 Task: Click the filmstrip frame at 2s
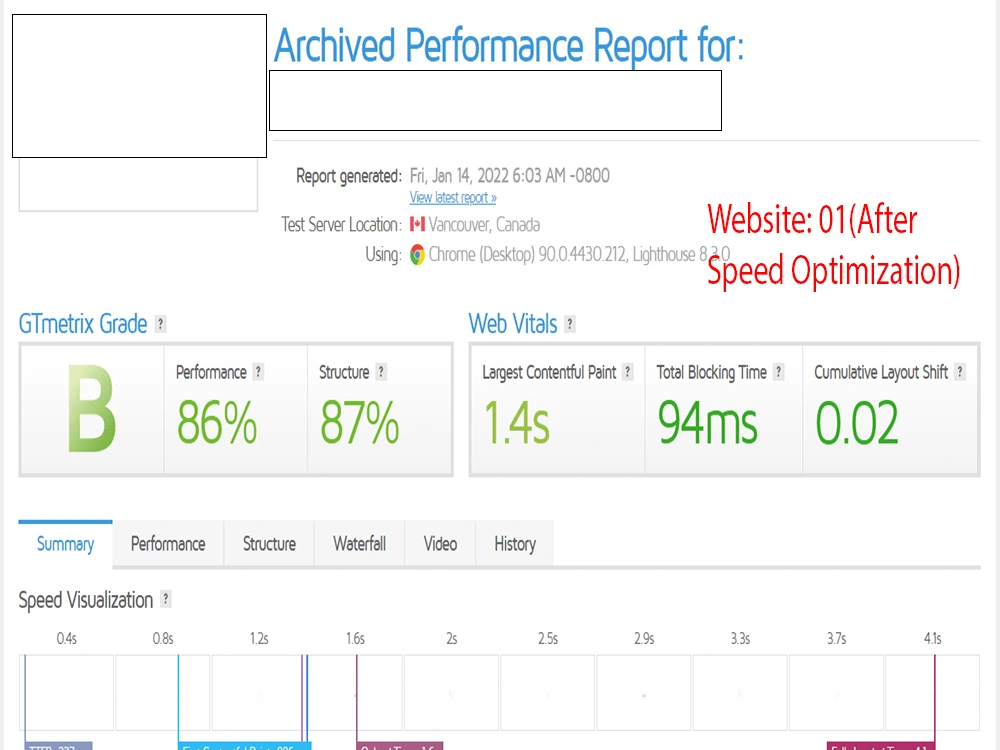click(452, 692)
